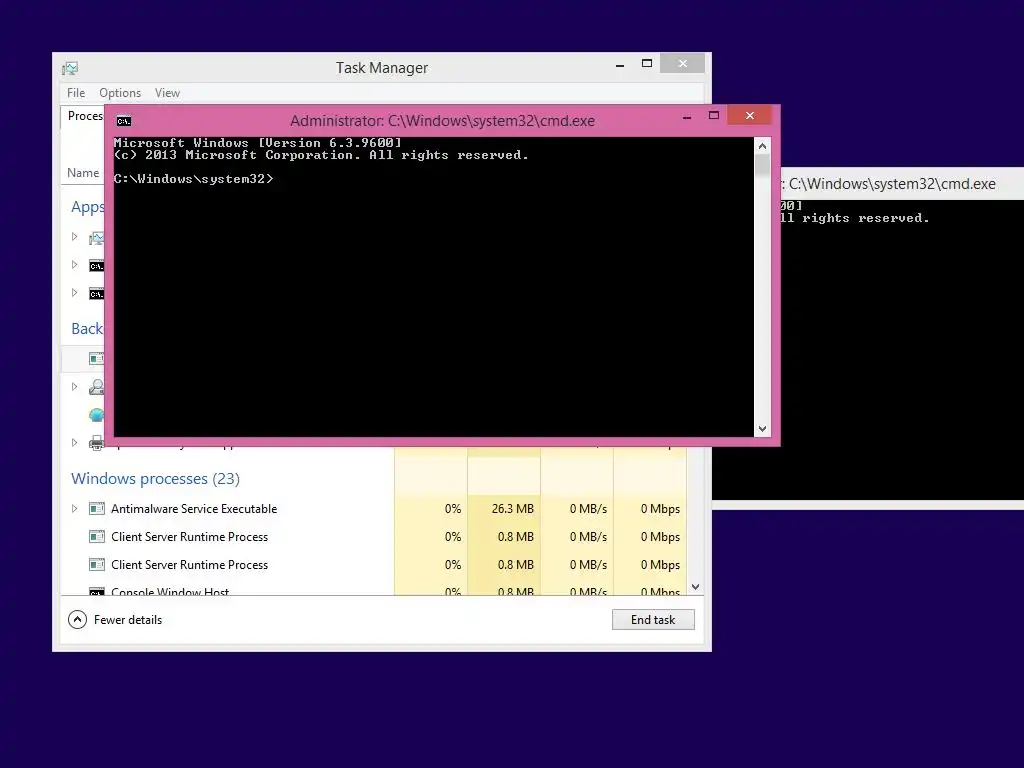This screenshot has width=1024, height=768.
Task: Collapse details with the Fewer details arrow icon
Action: point(77,620)
